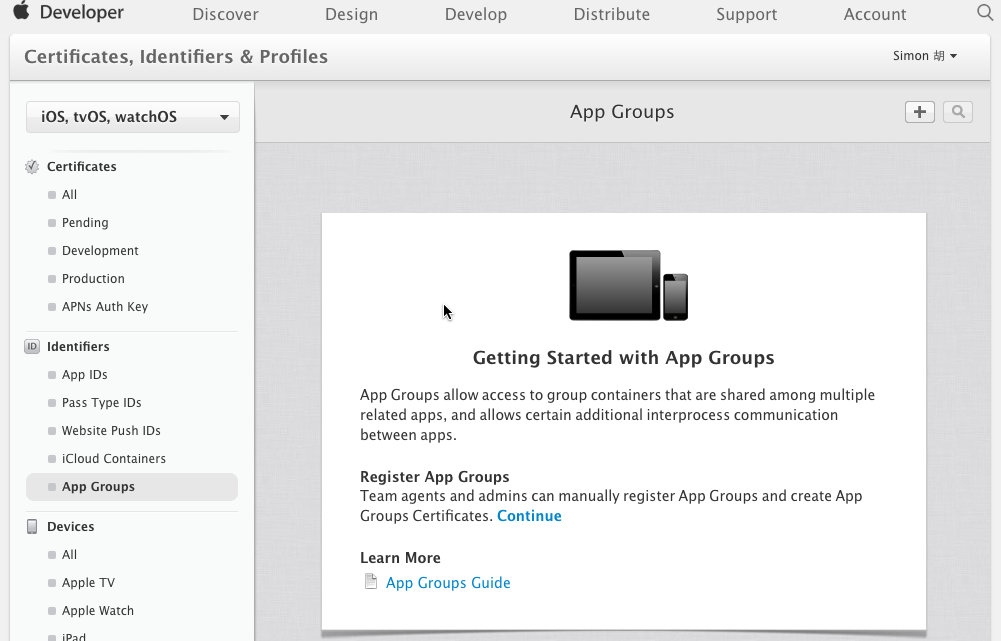The width and height of the screenshot is (1001, 641).
Task: Select All under Certificates
Action: click(x=69, y=195)
